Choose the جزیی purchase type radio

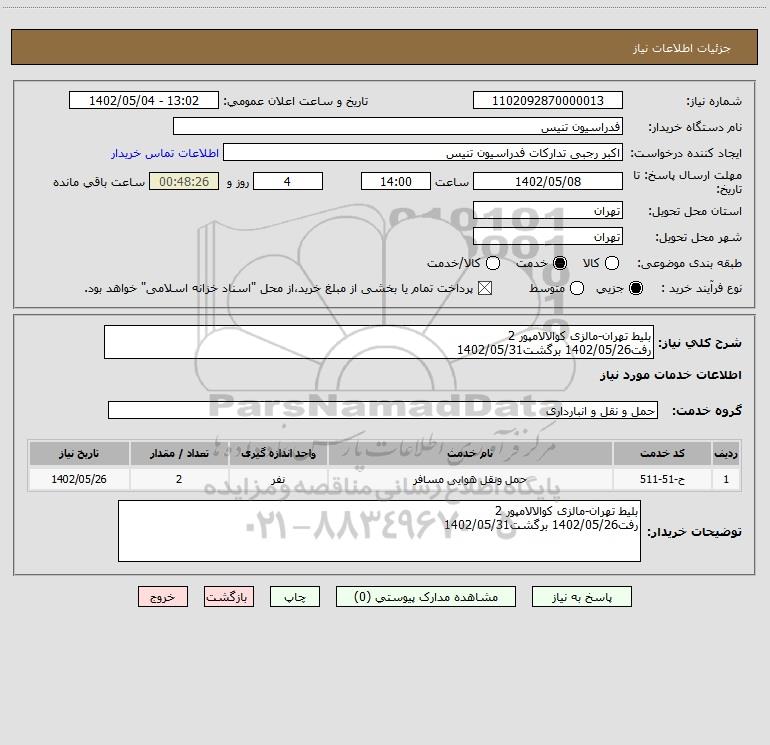tap(636, 288)
